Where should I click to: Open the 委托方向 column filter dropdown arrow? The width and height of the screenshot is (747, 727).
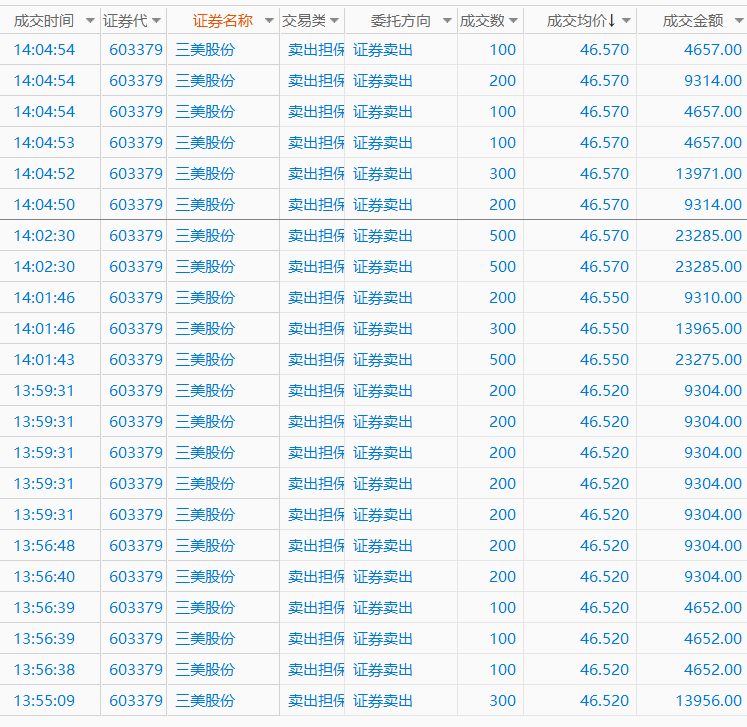coord(447,21)
